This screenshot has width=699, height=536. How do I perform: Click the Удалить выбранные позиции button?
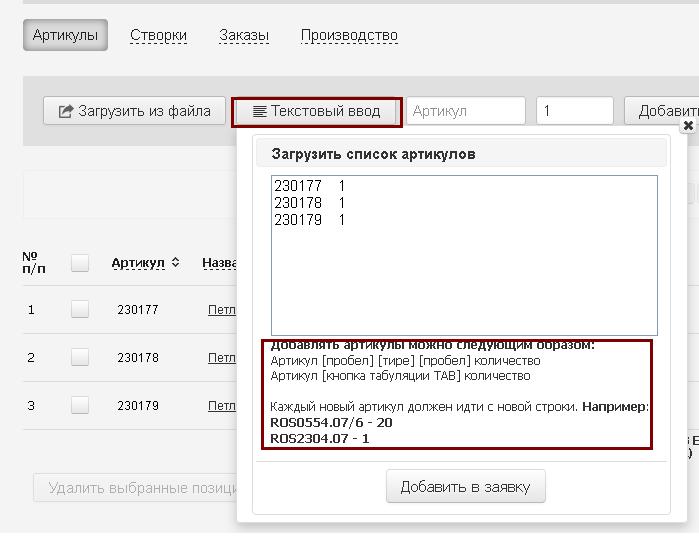tap(135, 488)
